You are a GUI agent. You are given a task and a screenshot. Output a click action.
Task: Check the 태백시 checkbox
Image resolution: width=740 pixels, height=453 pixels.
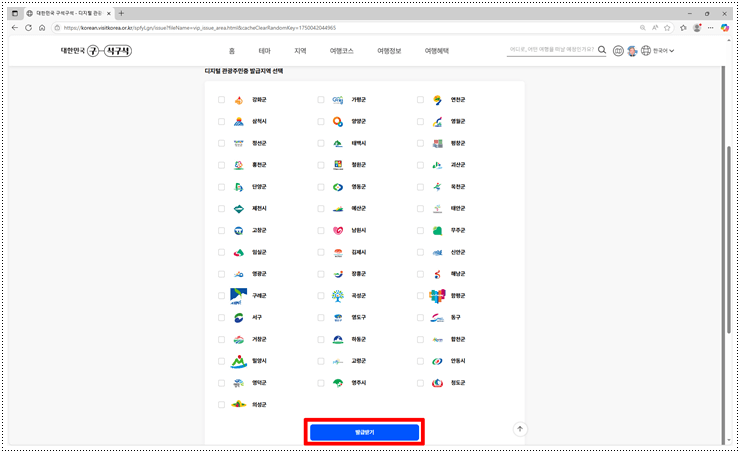pos(321,143)
